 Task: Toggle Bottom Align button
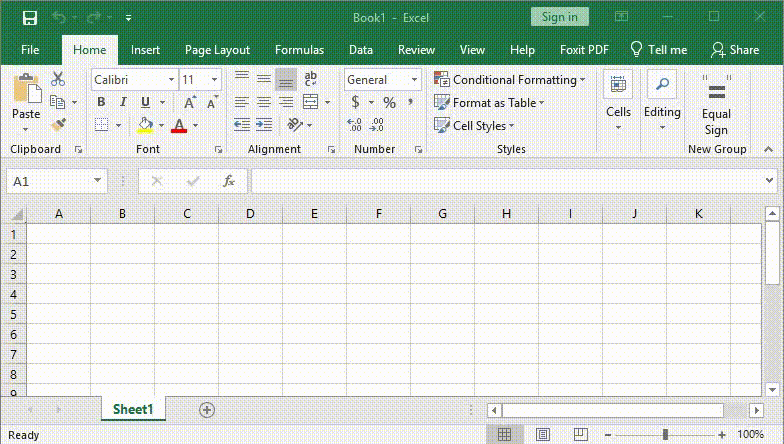point(286,79)
